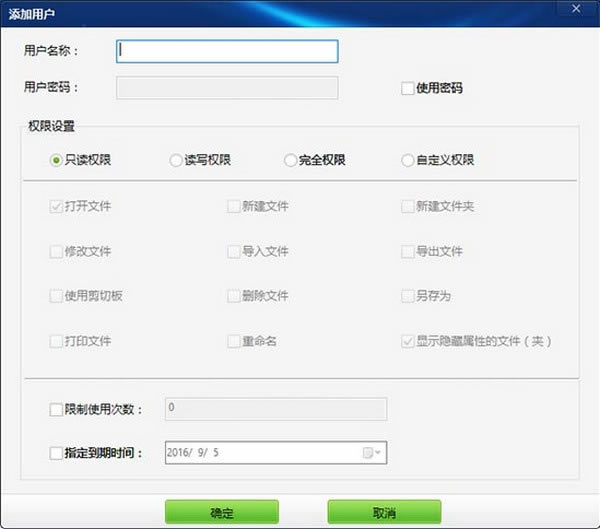This screenshot has height=529, width=600.
Task: Toggle the 使用剪切板 checkbox
Action: pyautogui.click(x=56, y=296)
